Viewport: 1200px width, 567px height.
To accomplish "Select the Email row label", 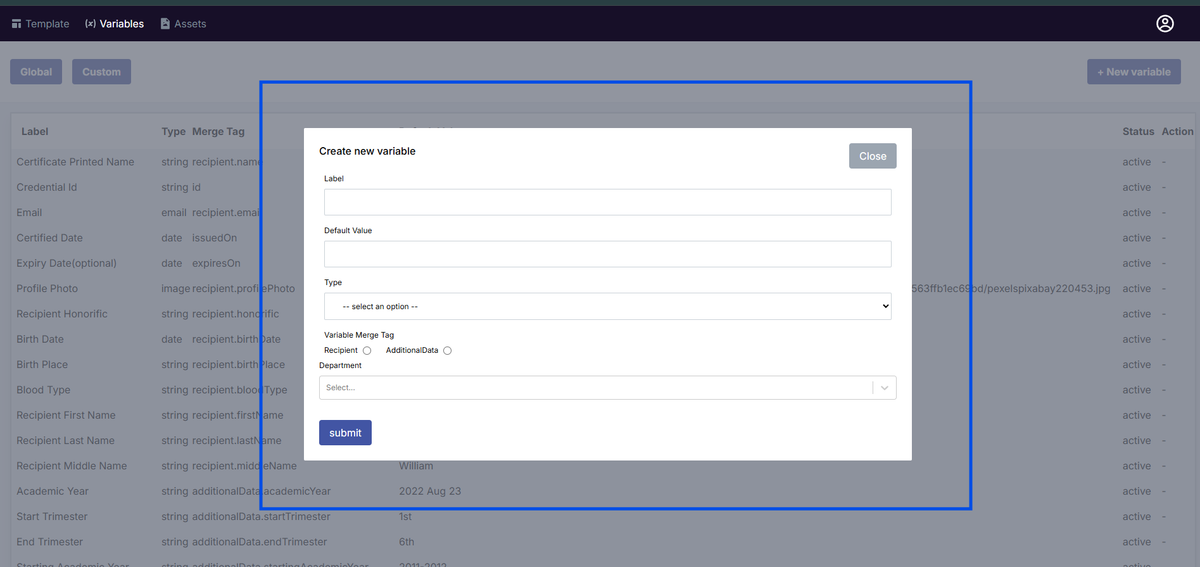I will pyautogui.click(x=29, y=213).
